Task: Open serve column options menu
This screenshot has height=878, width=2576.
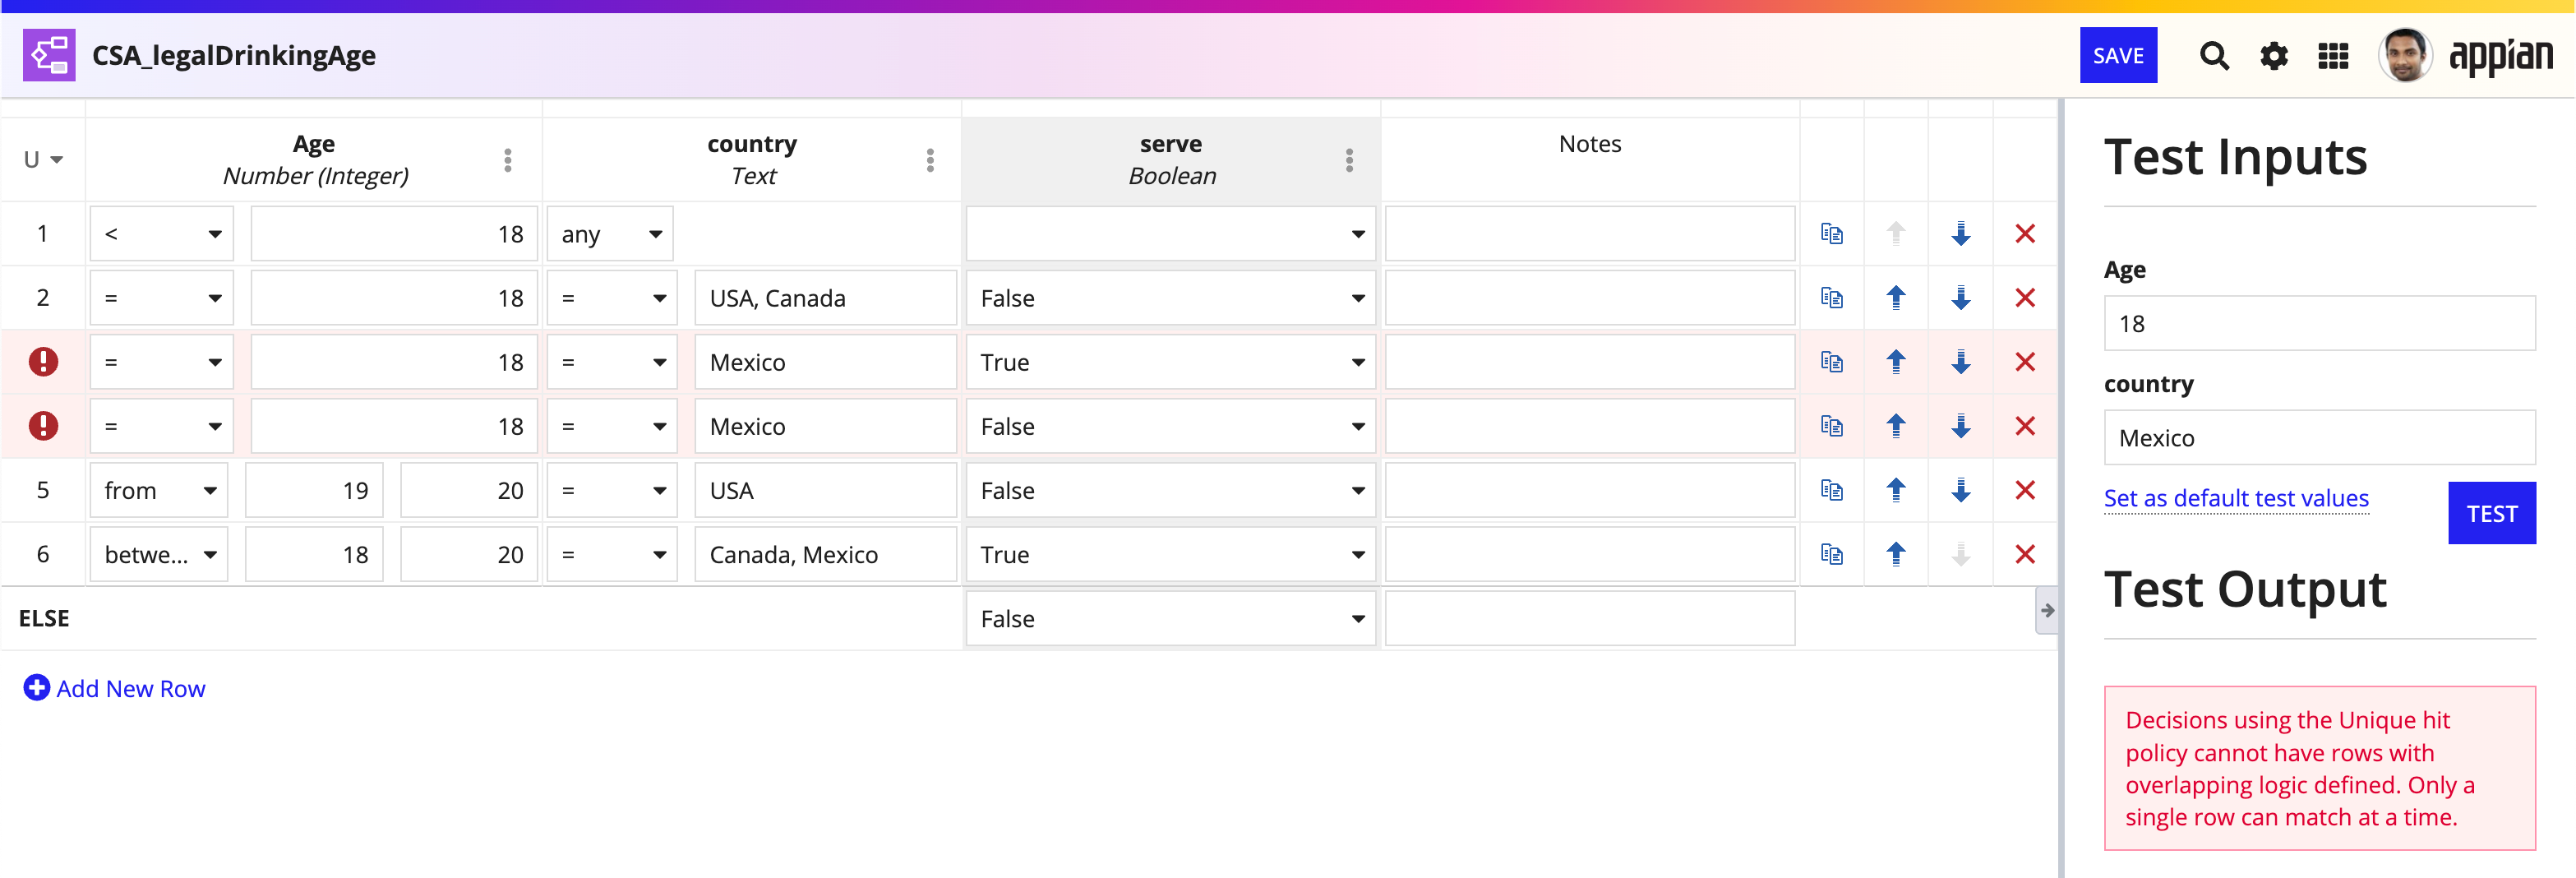Action: click(1349, 160)
